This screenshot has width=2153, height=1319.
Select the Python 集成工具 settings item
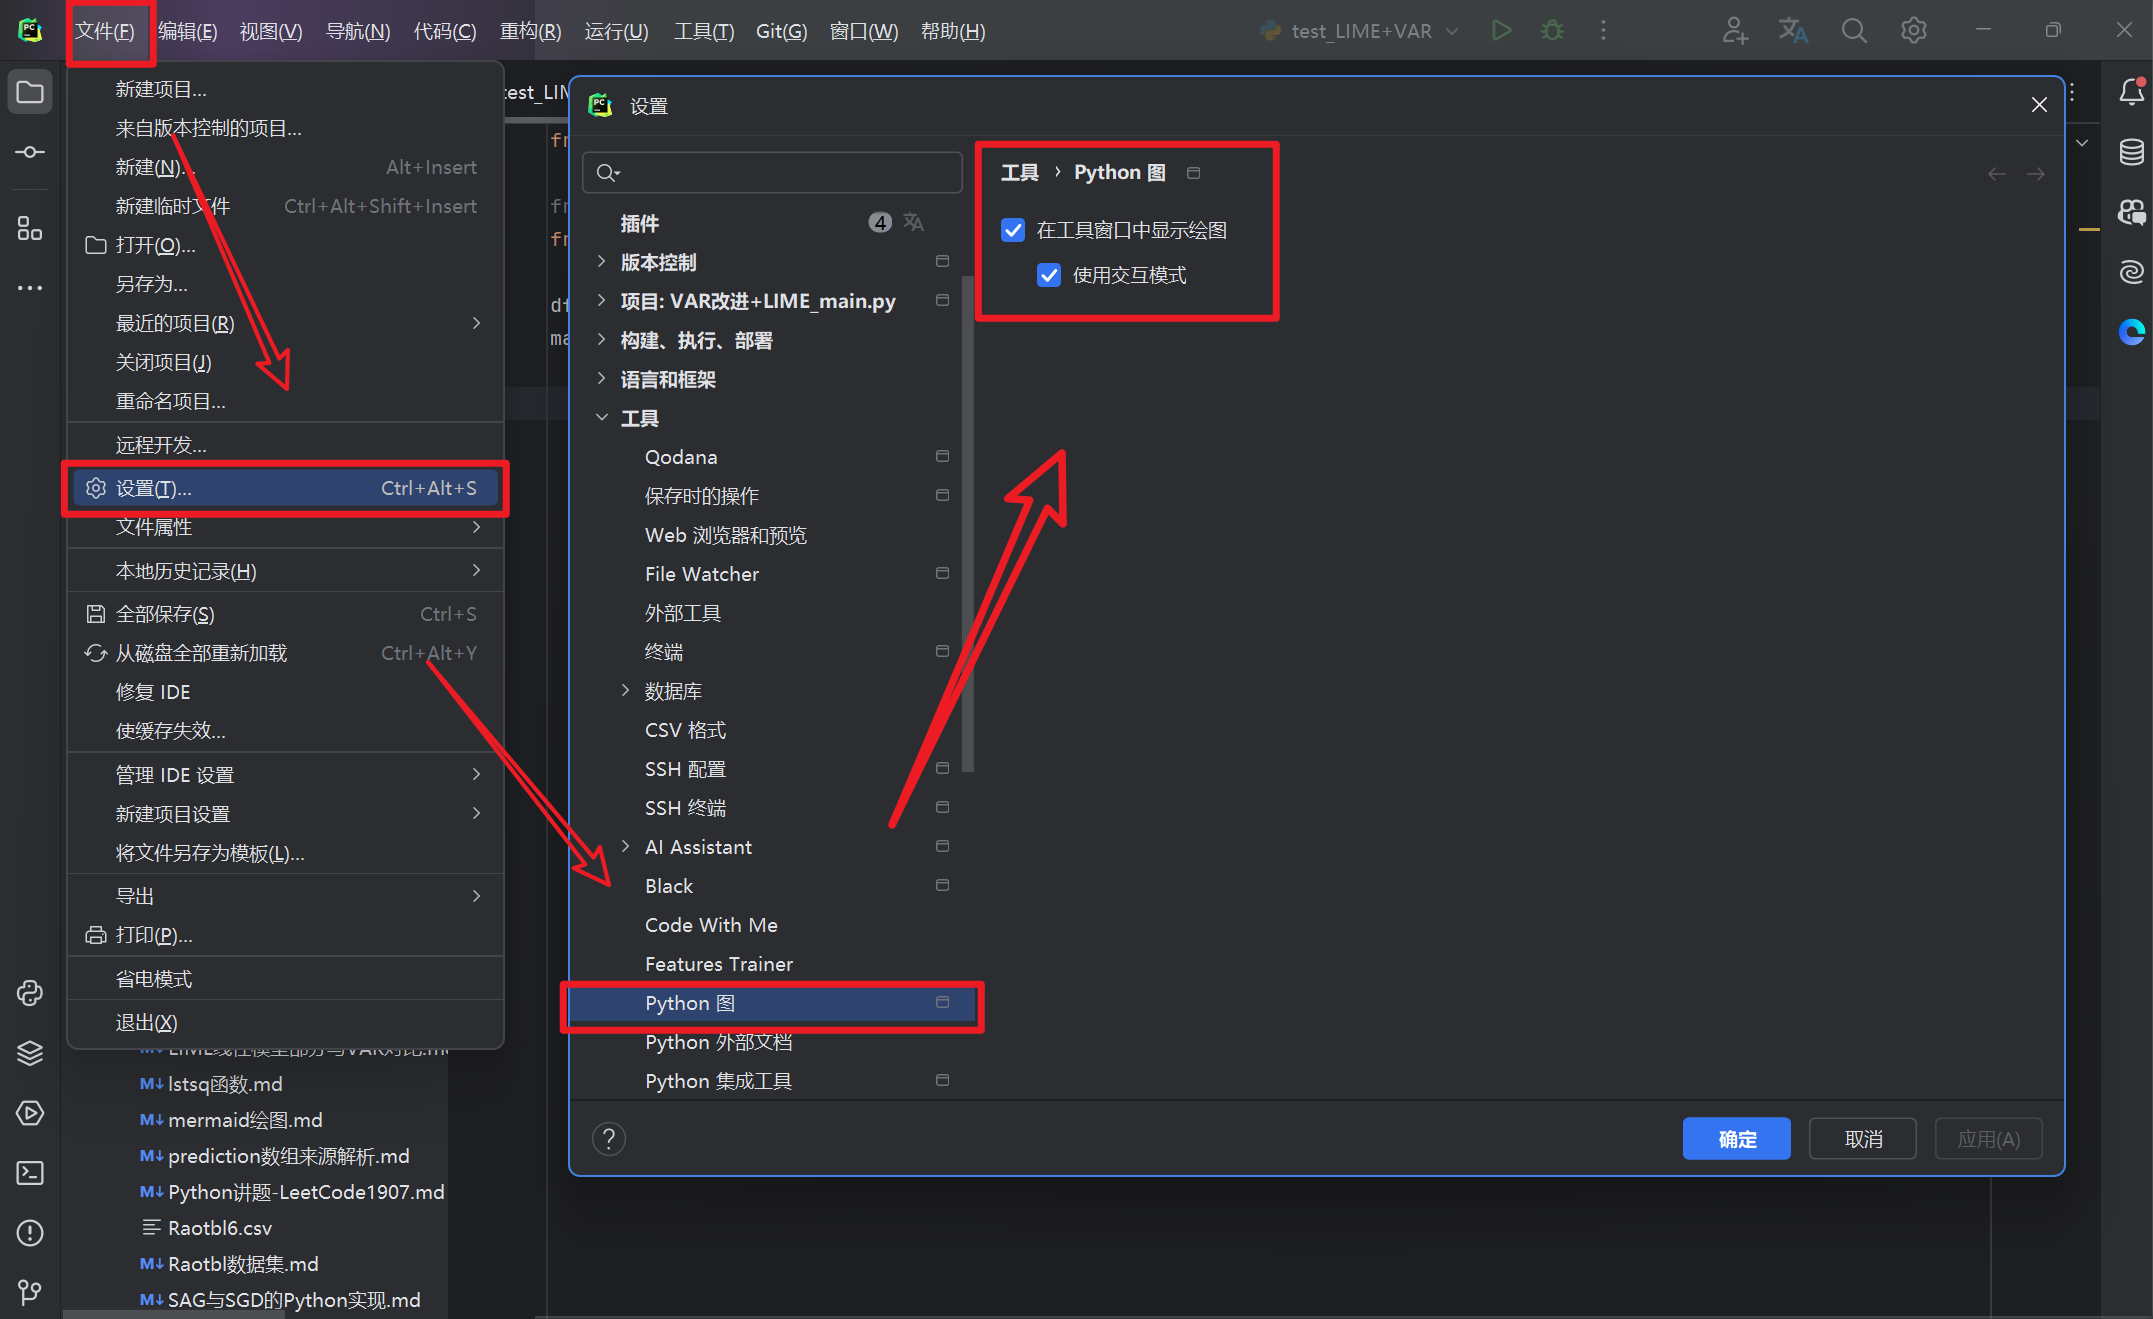tap(773, 1081)
